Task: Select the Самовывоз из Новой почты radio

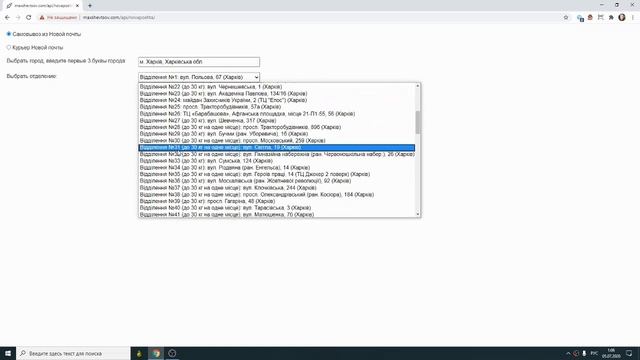Action: pos(9,34)
